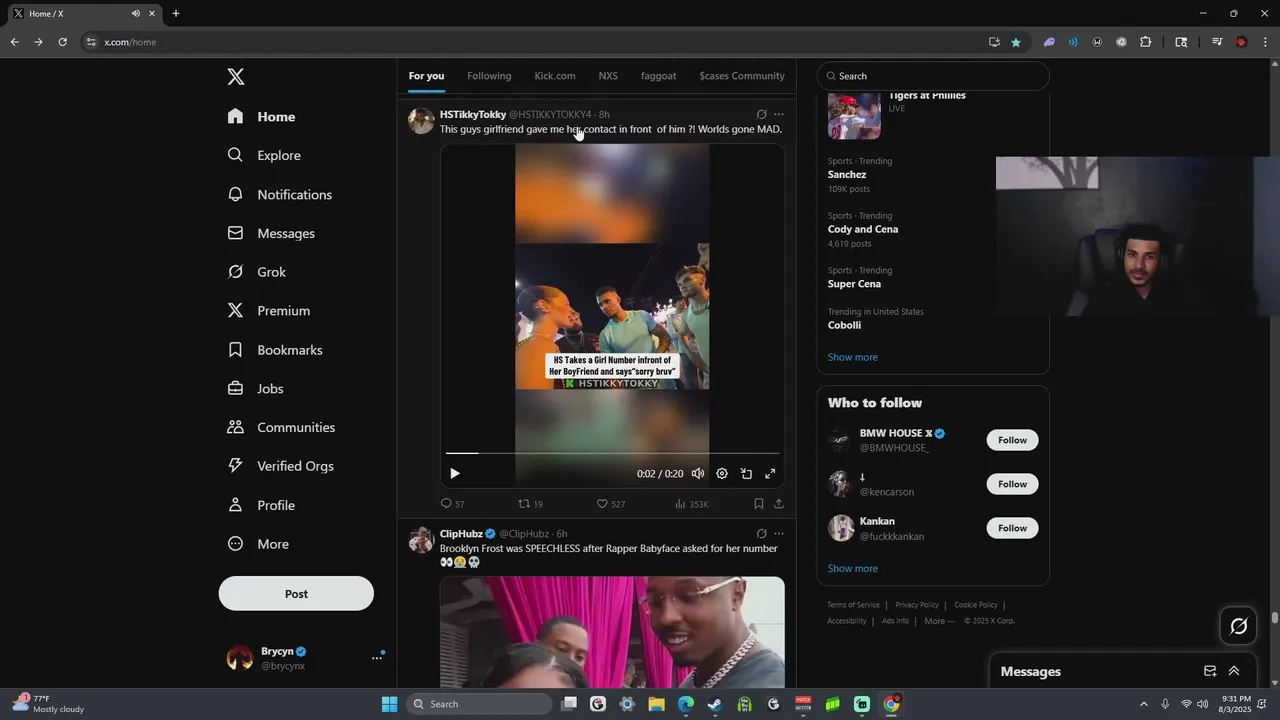This screenshot has height=720, width=1280.
Task: Switch to the $cases Community tab
Action: (x=742, y=76)
